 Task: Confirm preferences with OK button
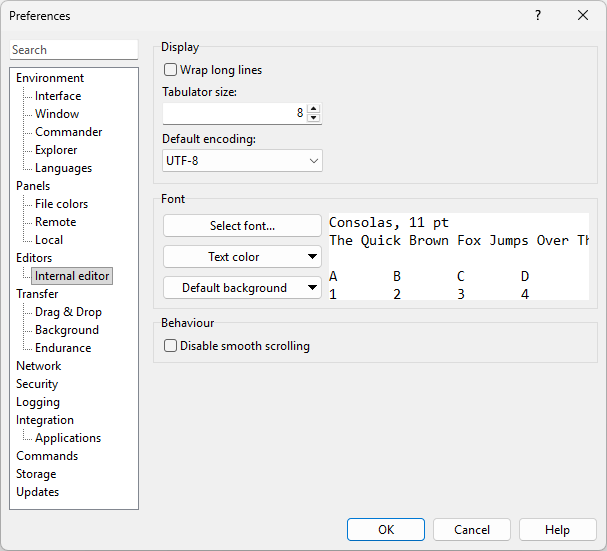tap(386, 530)
